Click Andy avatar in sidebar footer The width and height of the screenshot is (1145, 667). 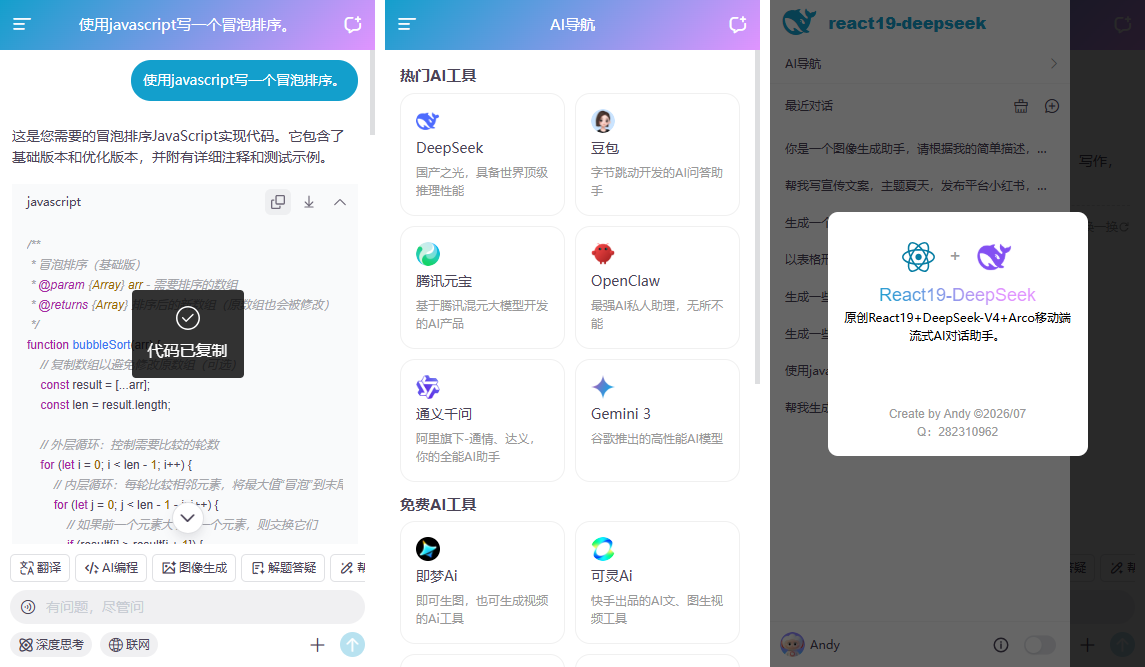coord(792,644)
